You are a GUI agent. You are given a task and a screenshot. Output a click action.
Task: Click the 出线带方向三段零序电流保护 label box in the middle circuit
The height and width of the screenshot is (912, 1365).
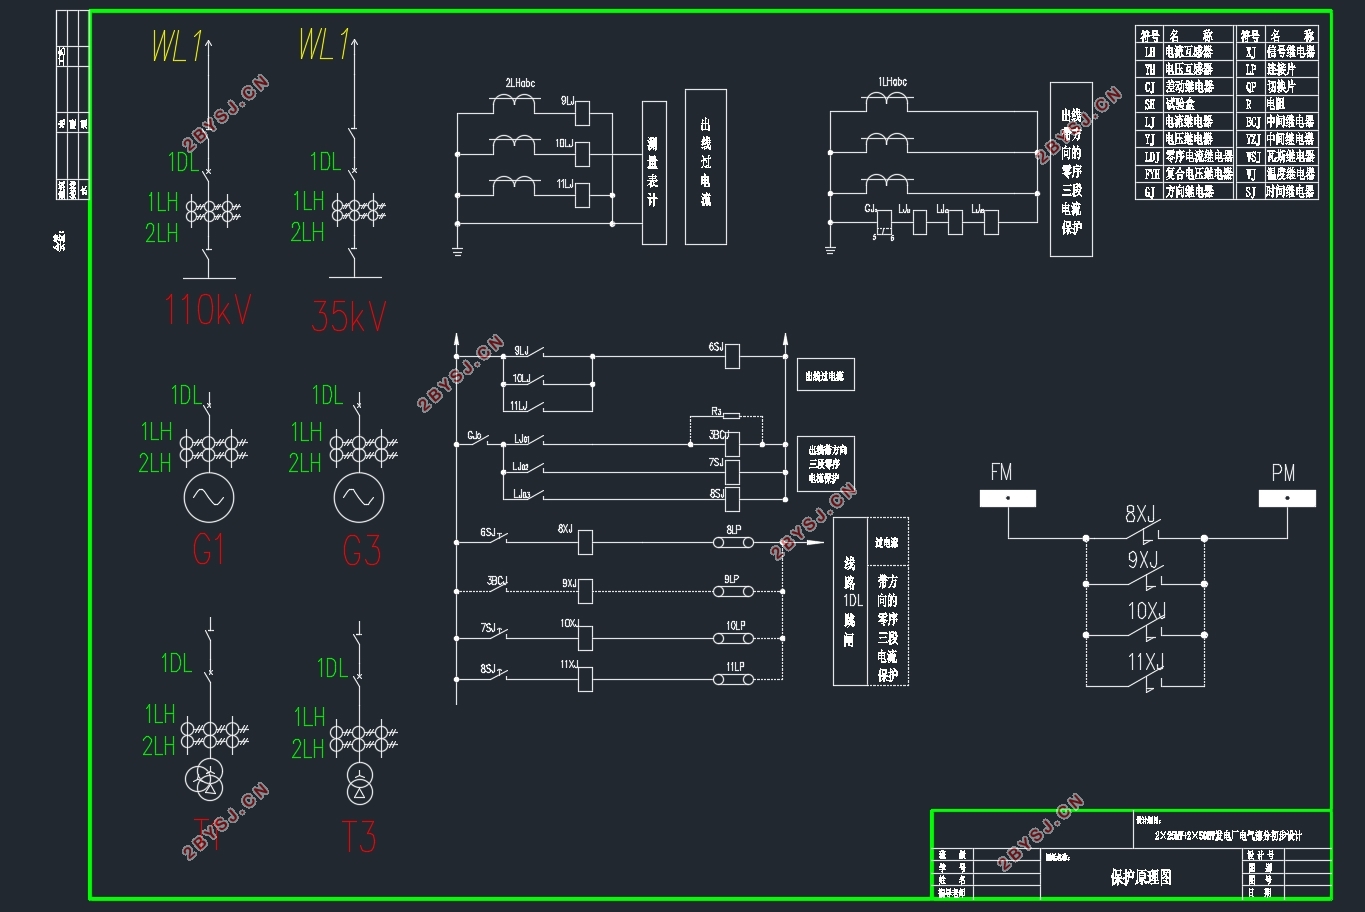click(x=826, y=464)
